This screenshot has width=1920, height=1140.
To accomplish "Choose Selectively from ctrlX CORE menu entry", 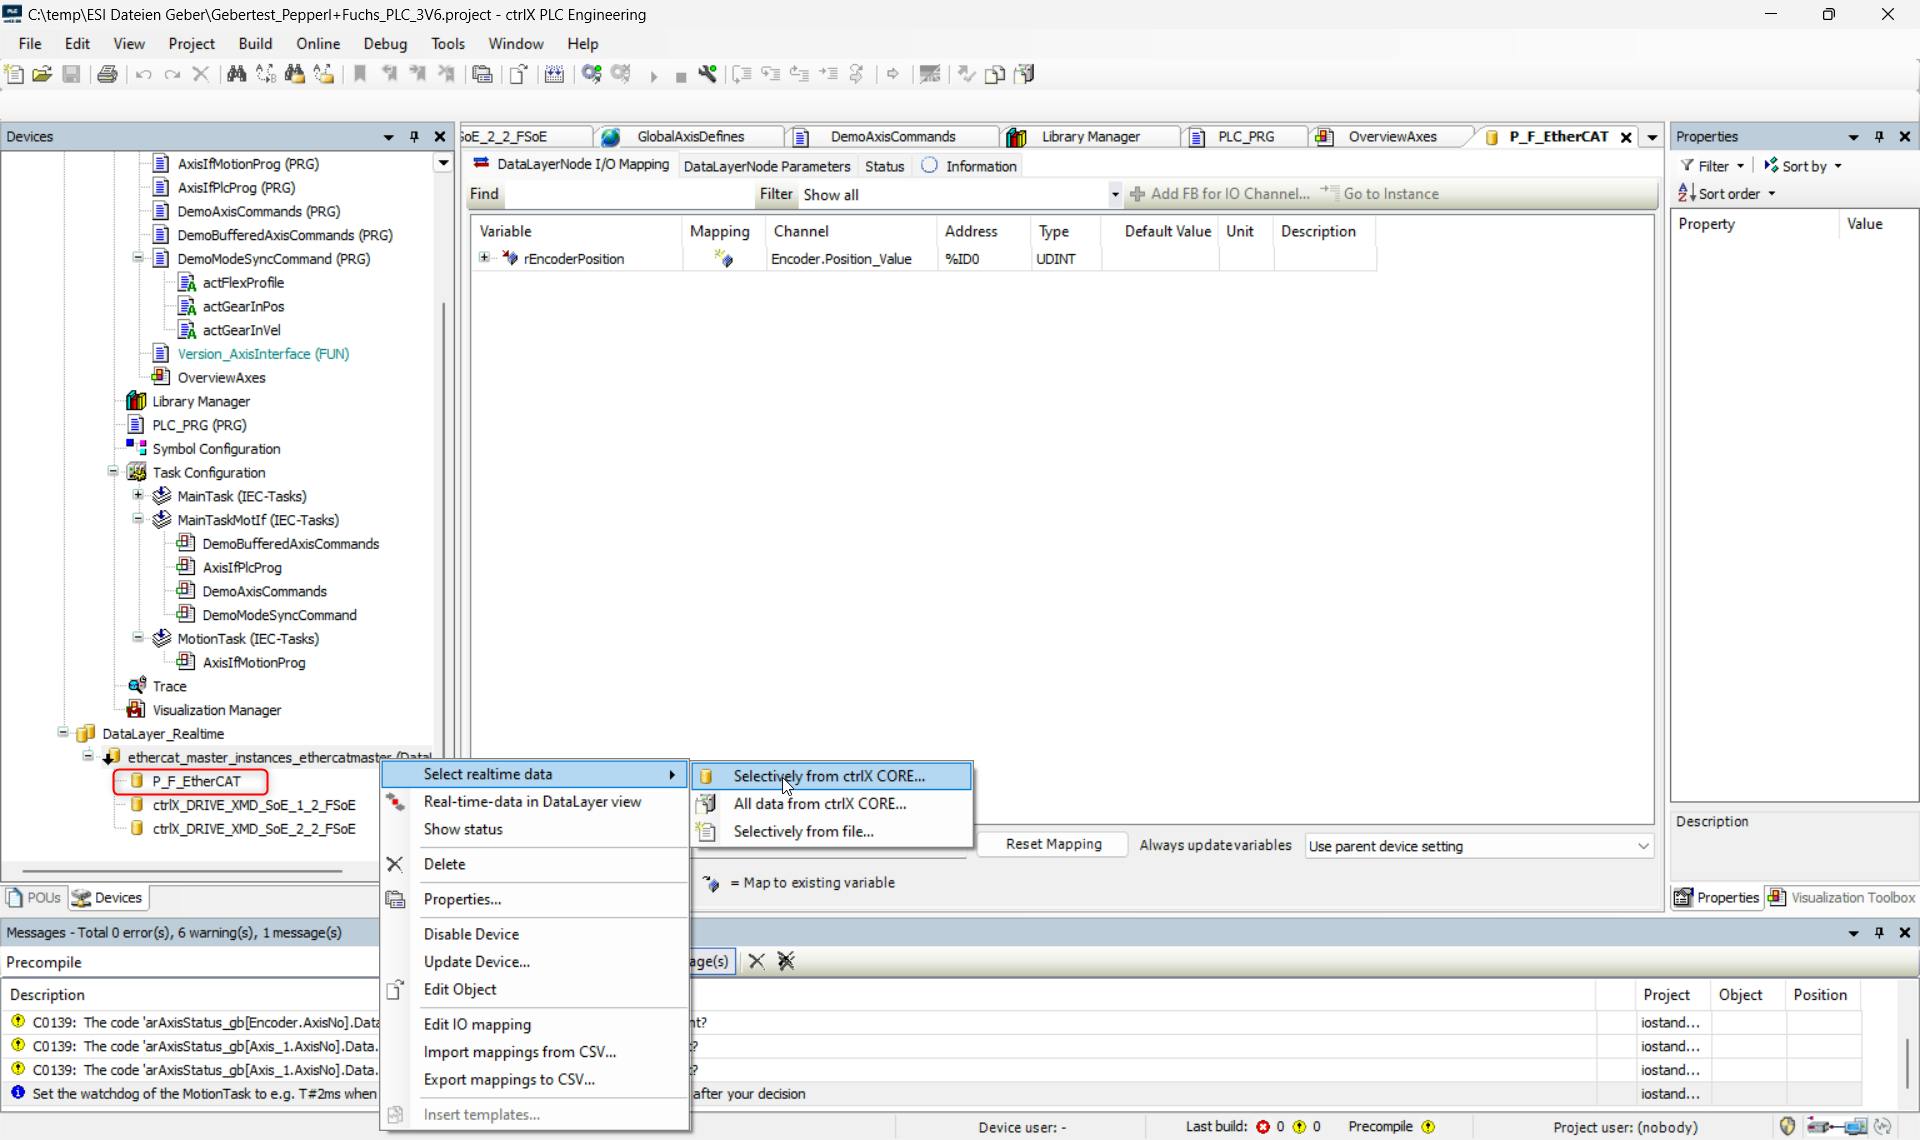I will pos(828,776).
